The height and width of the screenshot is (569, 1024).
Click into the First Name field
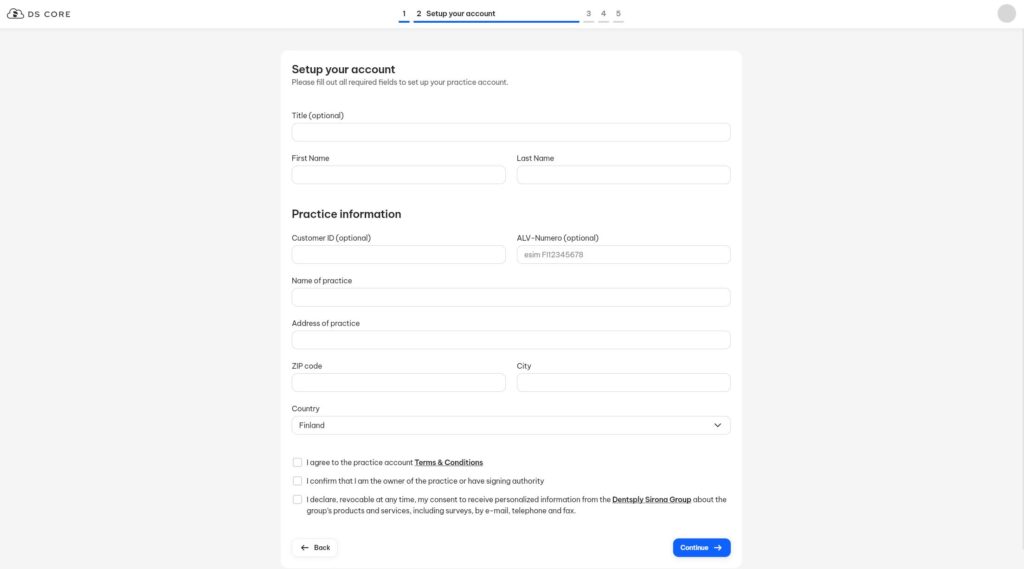(398, 175)
